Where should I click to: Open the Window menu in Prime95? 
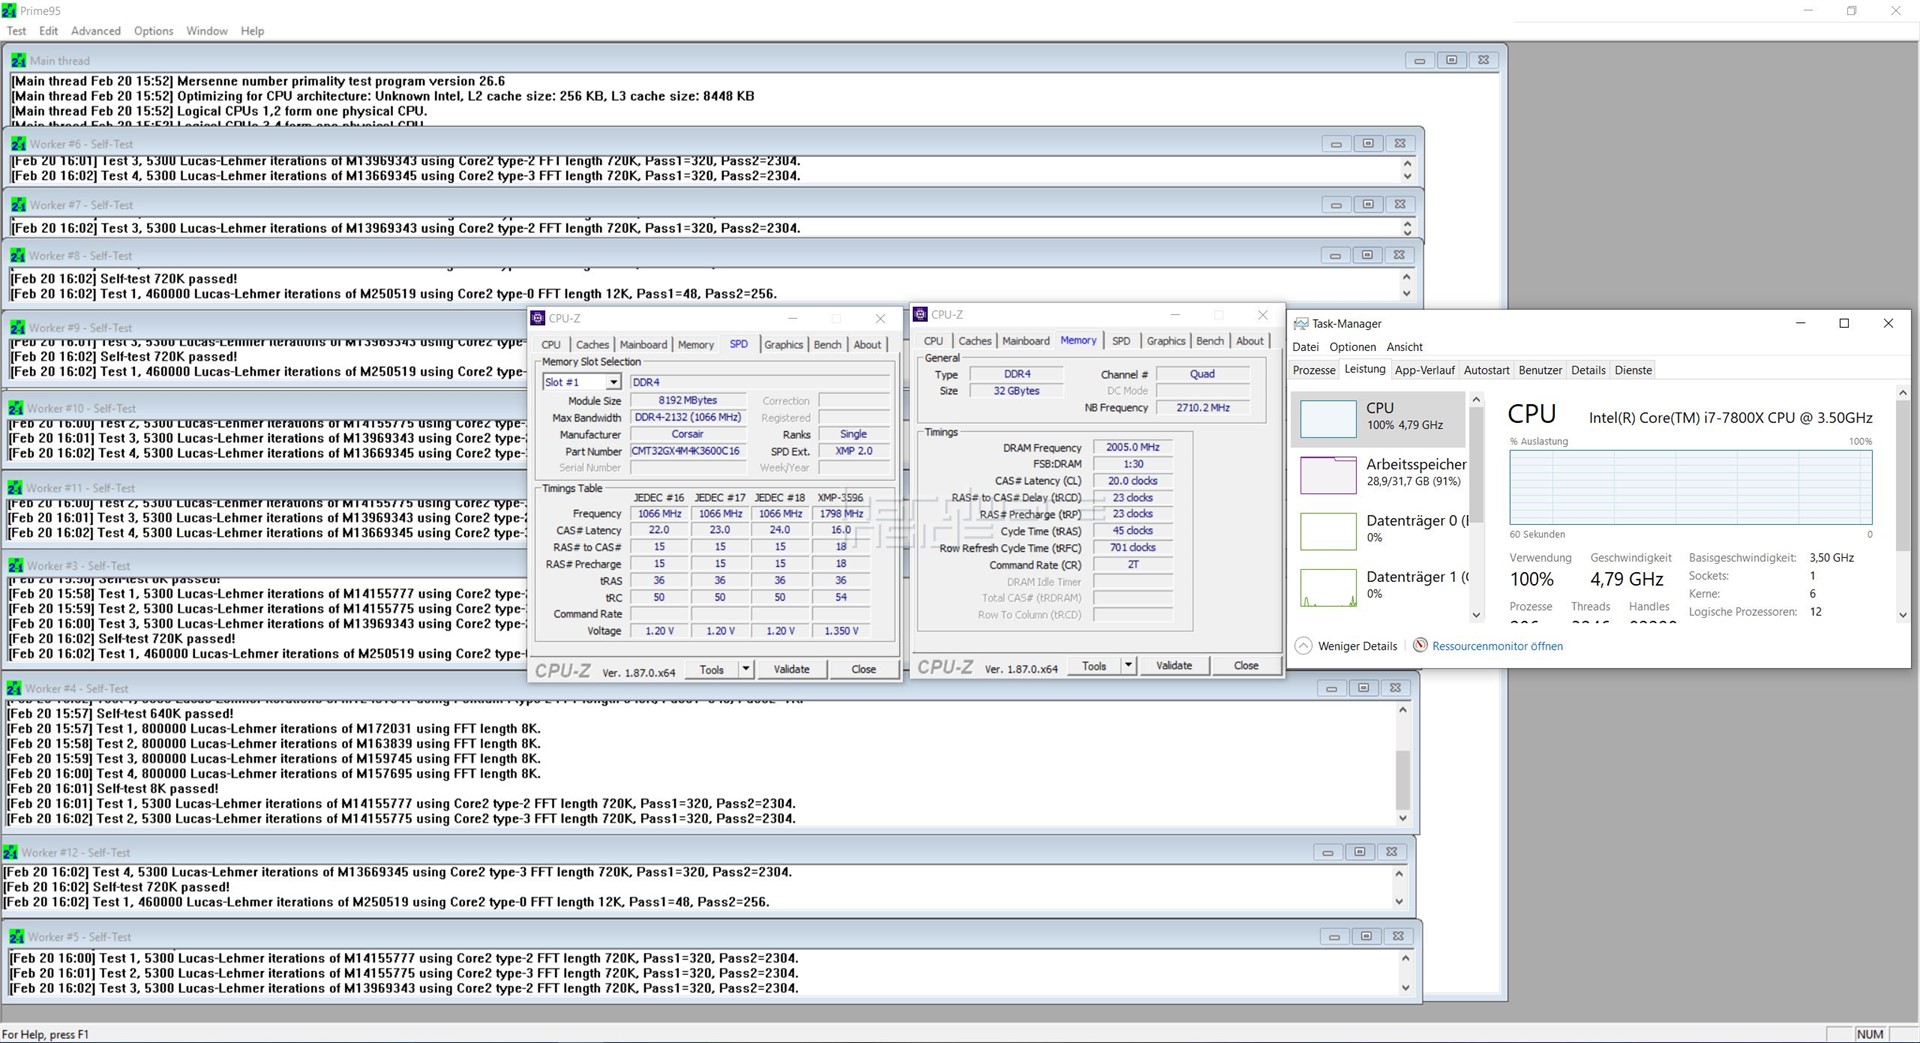[207, 31]
